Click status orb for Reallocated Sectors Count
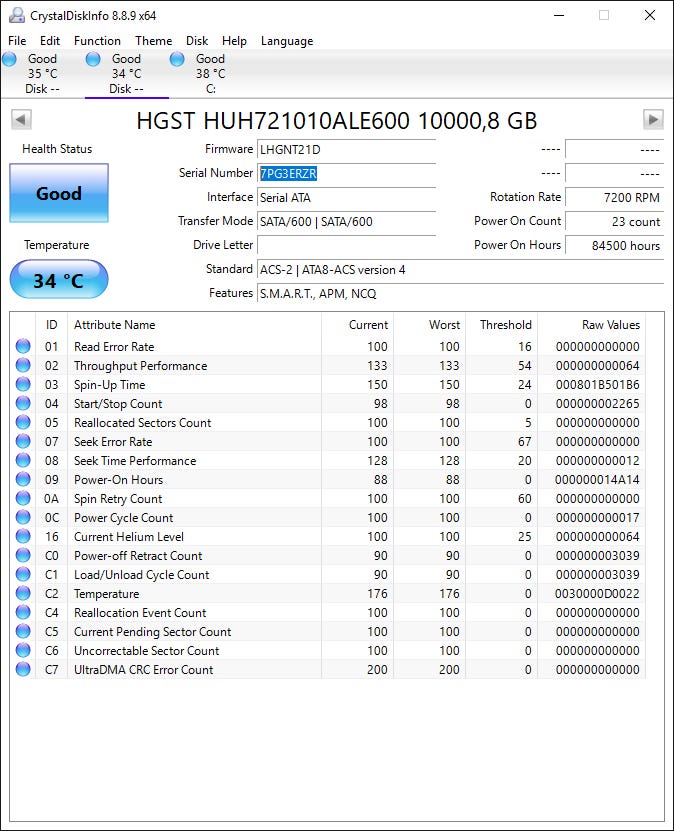The height and width of the screenshot is (831, 674). 23,422
